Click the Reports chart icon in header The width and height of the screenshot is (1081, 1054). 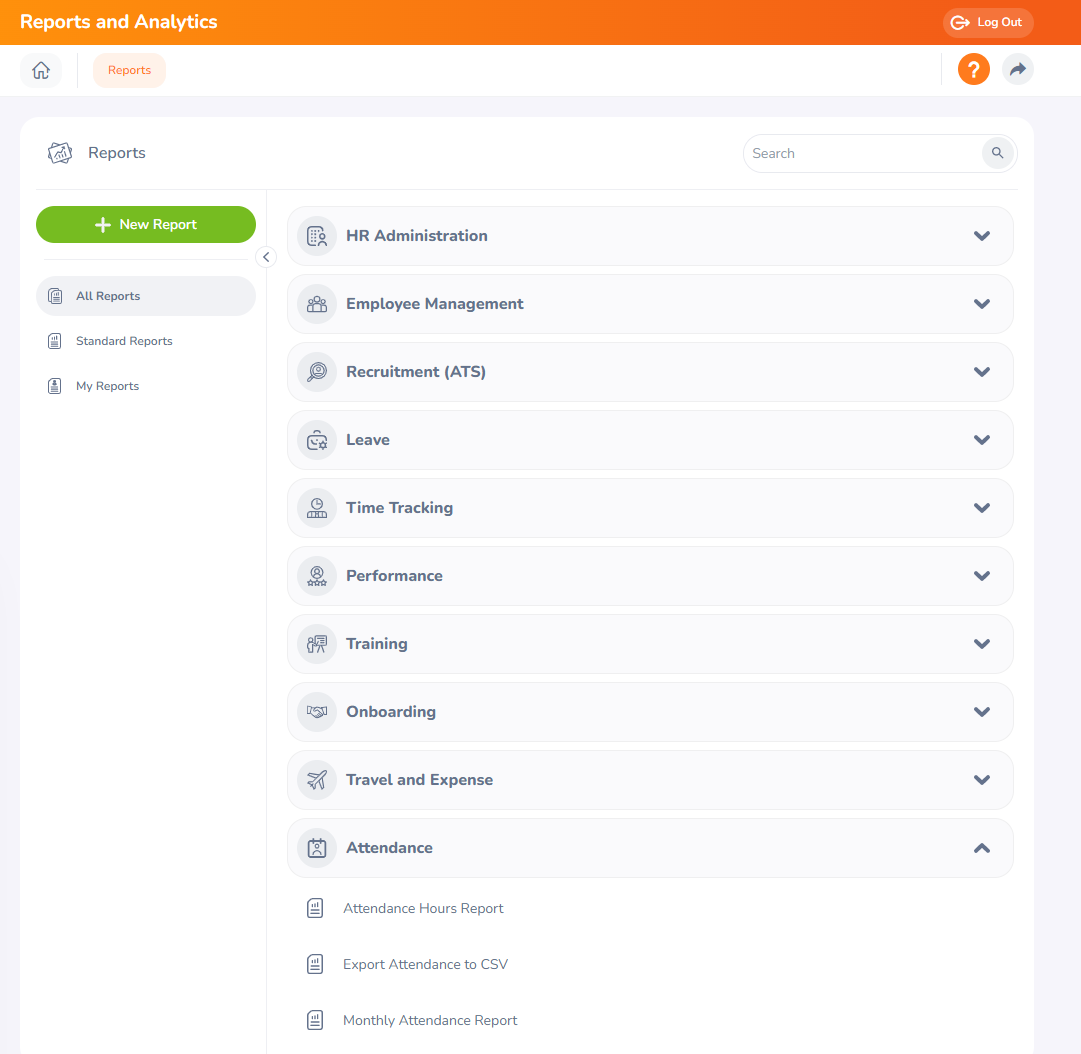click(x=60, y=153)
